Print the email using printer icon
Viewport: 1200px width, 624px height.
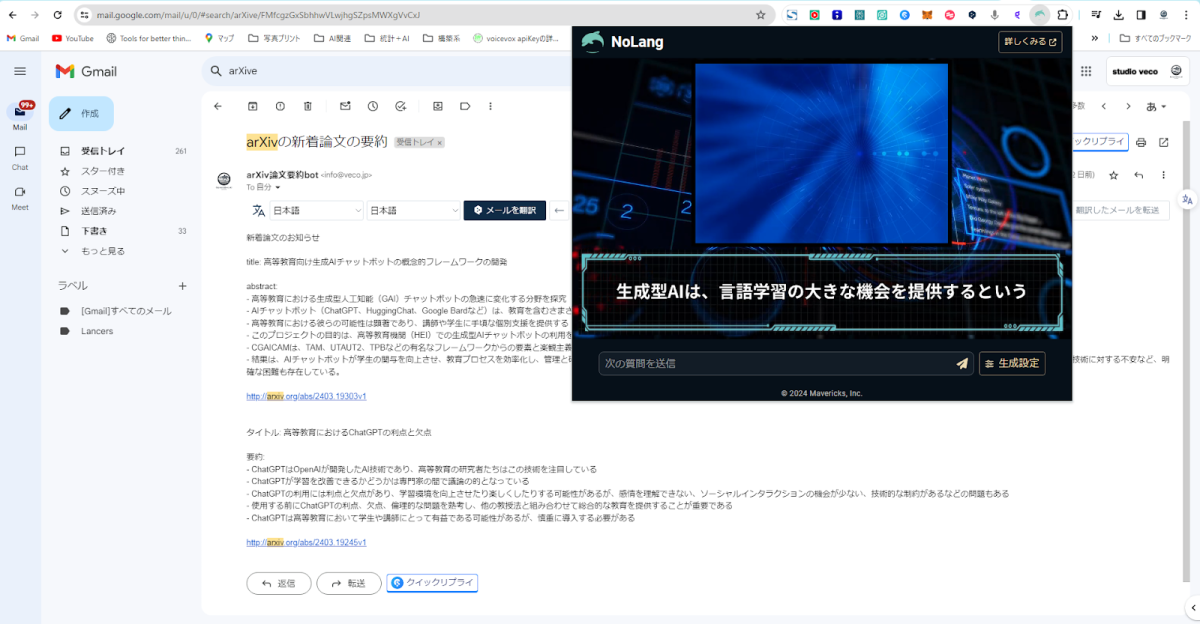point(1141,143)
